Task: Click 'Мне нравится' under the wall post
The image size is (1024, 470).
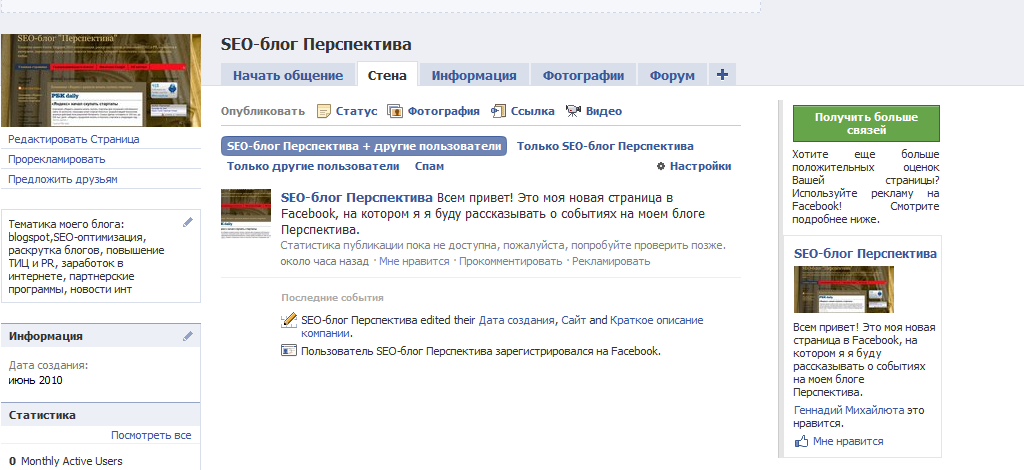Action: (414, 261)
